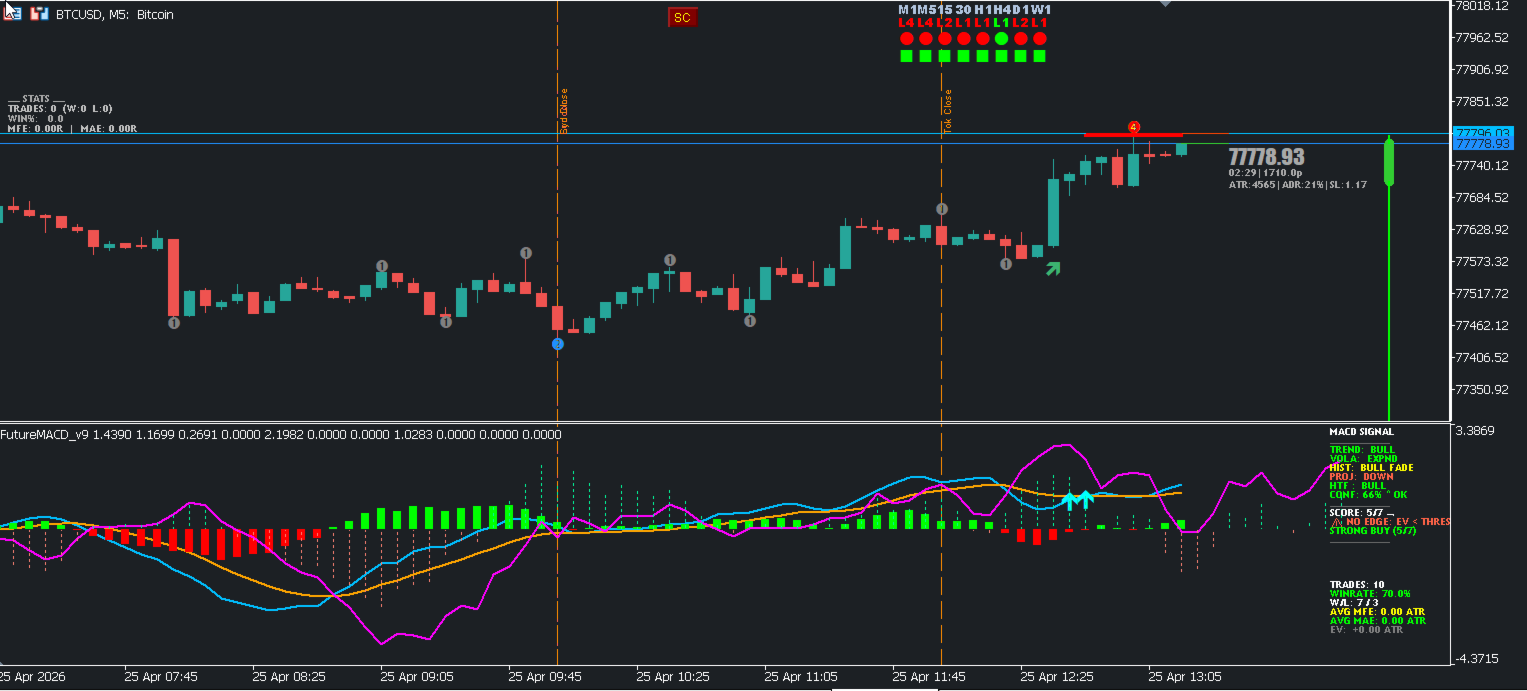
Task: Click the large 77778.93 price readout
Action: click(x=1266, y=157)
